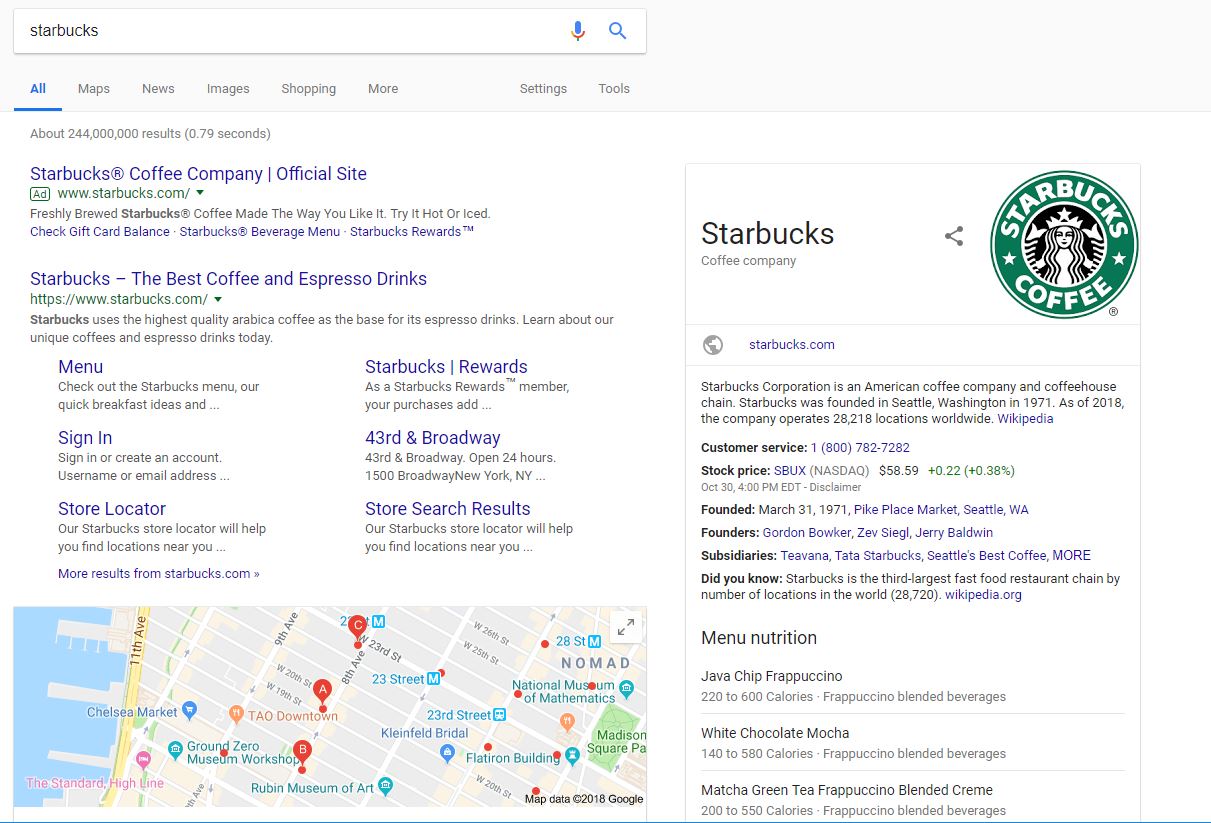The width and height of the screenshot is (1211, 823).
Task: Open the Menu sitelink
Action: point(80,367)
